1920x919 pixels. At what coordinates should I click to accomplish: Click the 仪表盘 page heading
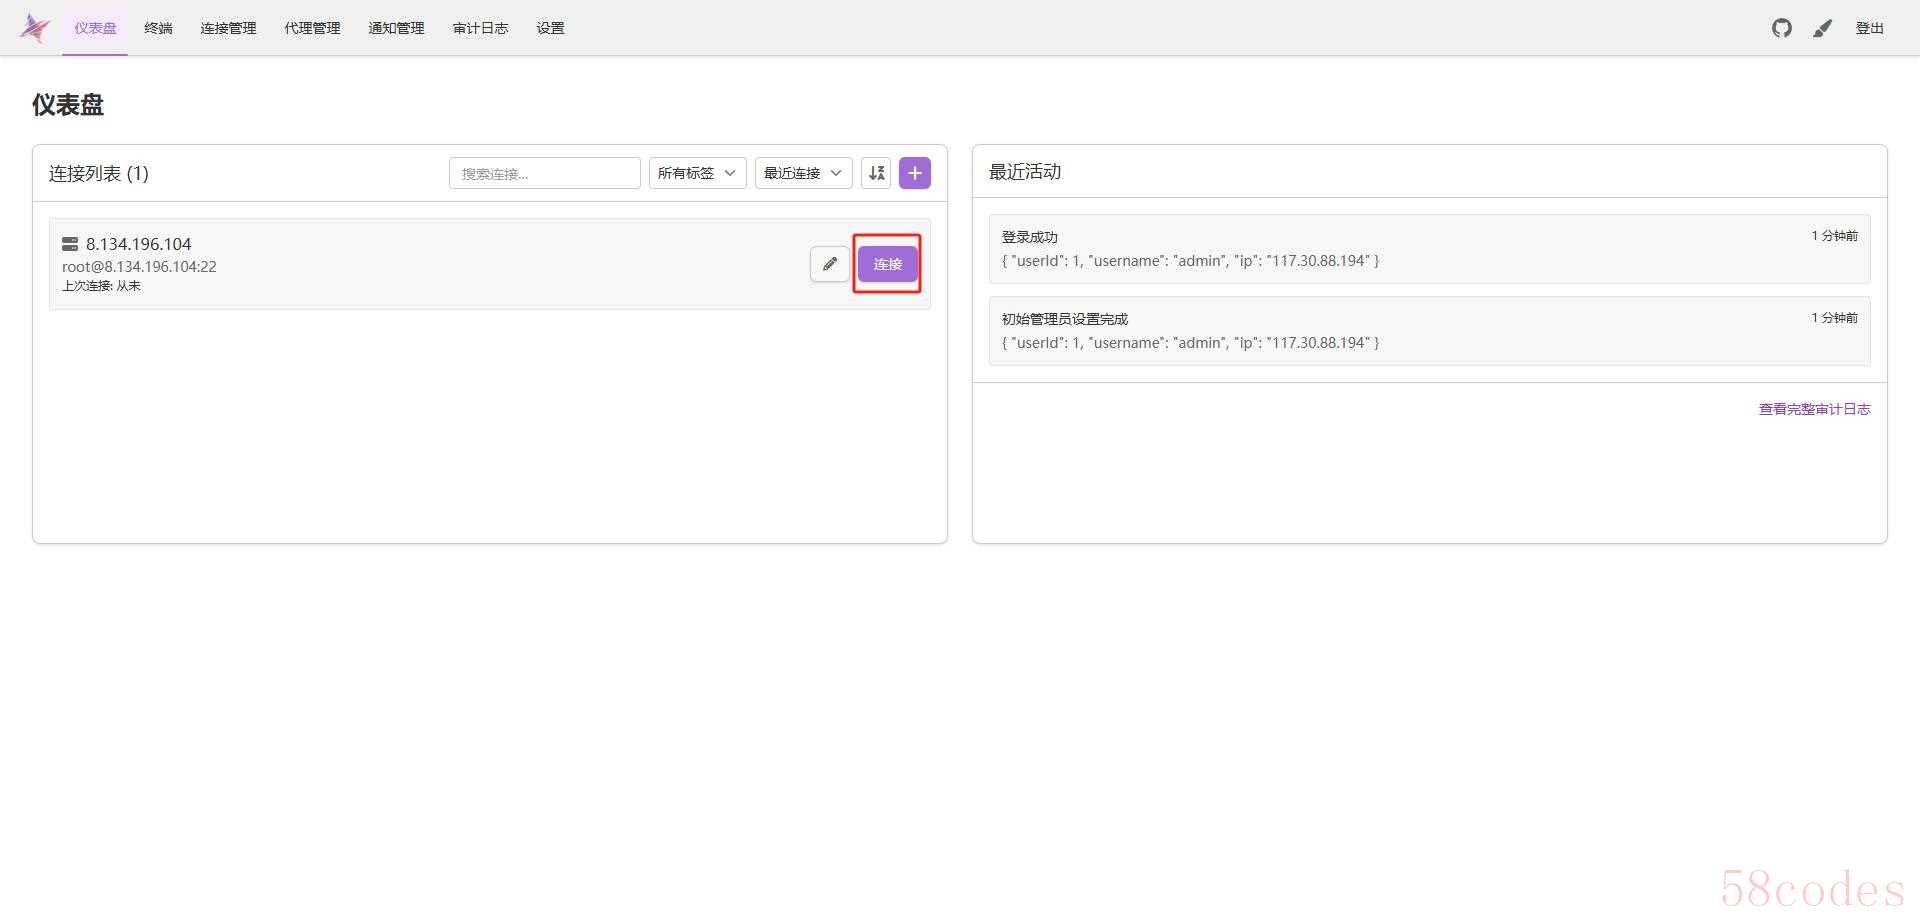coord(68,105)
